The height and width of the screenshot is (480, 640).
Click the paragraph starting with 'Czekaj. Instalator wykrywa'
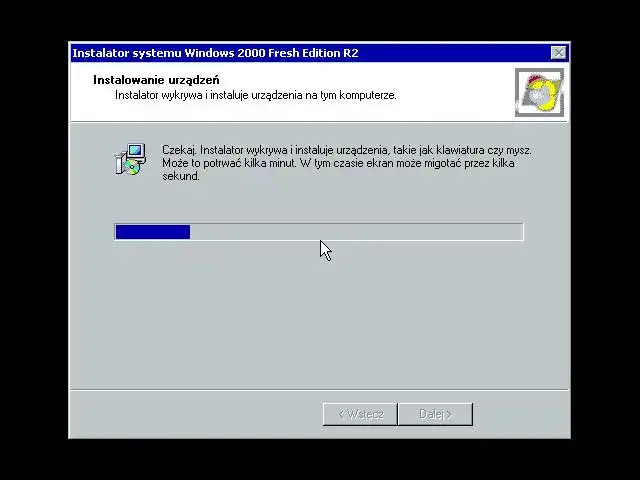pos(347,163)
